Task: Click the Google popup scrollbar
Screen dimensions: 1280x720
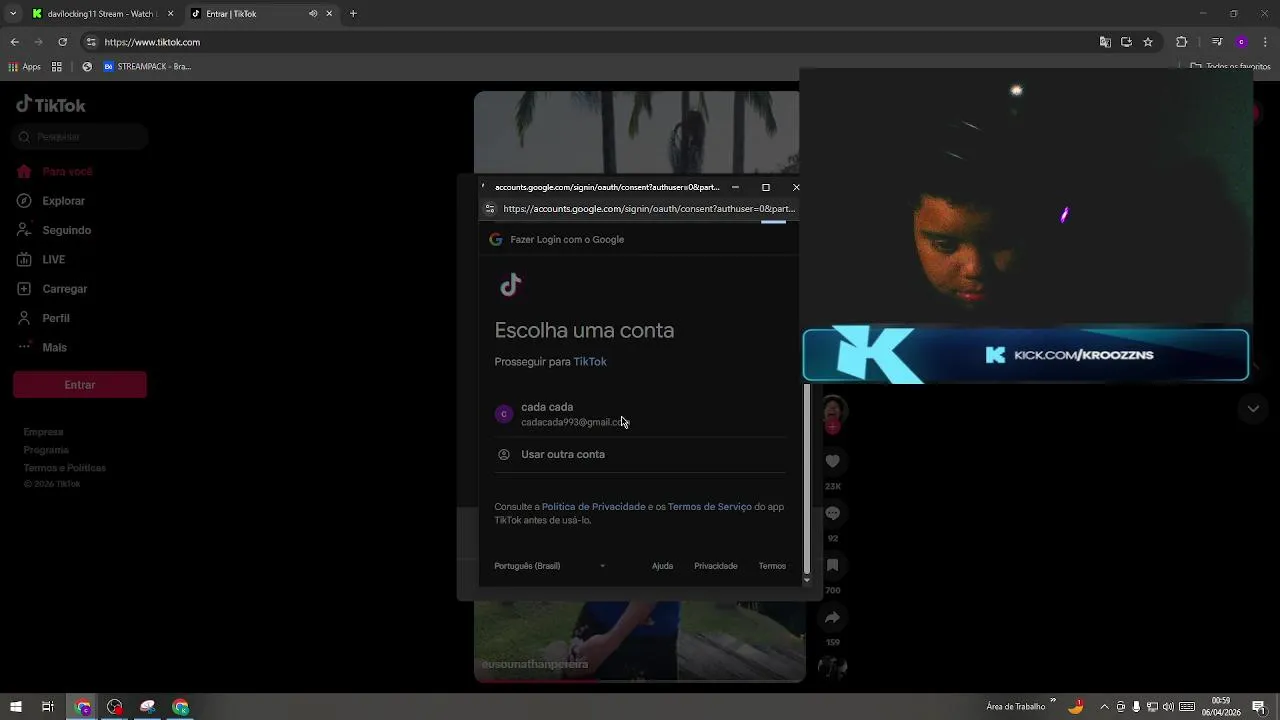Action: 807,481
